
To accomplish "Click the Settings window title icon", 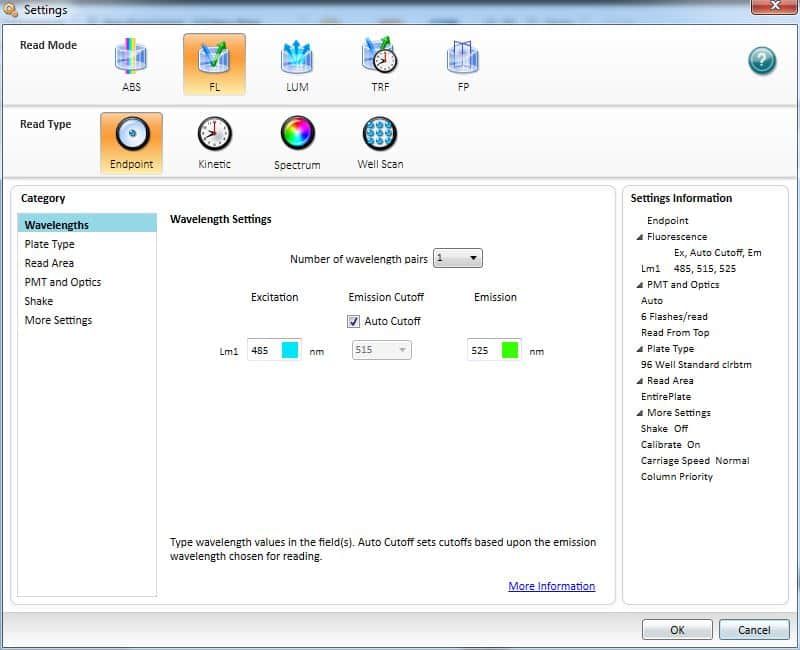I will pyautogui.click(x=10, y=9).
